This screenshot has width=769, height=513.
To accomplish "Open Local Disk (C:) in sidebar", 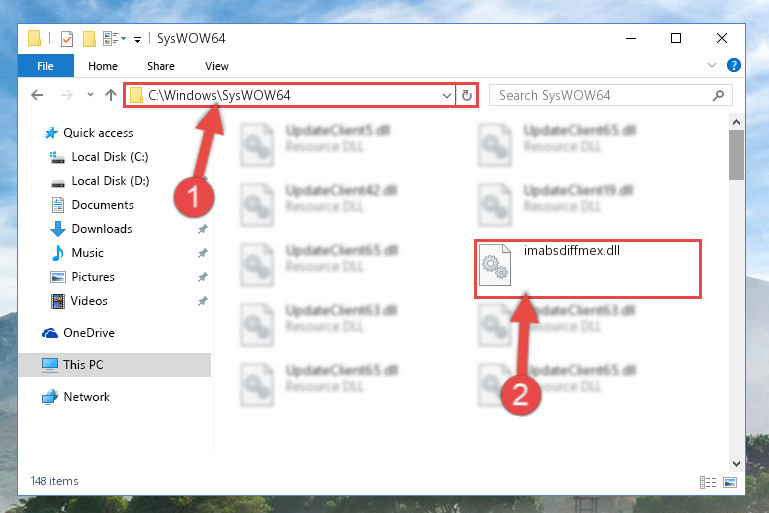I will [x=110, y=157].
